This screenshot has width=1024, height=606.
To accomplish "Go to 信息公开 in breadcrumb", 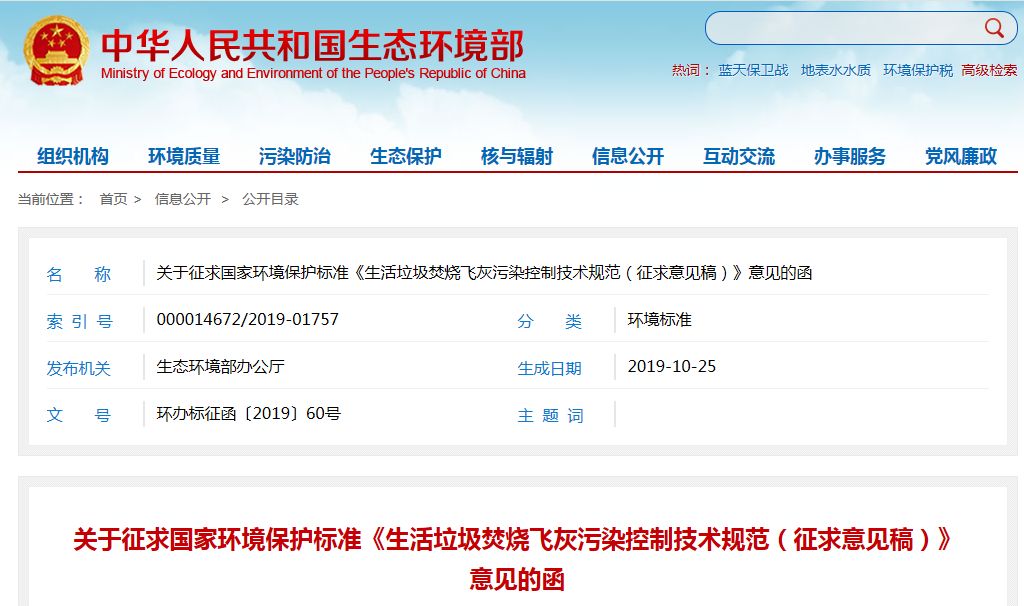I will pyautogui.click(x=183, y=199).
